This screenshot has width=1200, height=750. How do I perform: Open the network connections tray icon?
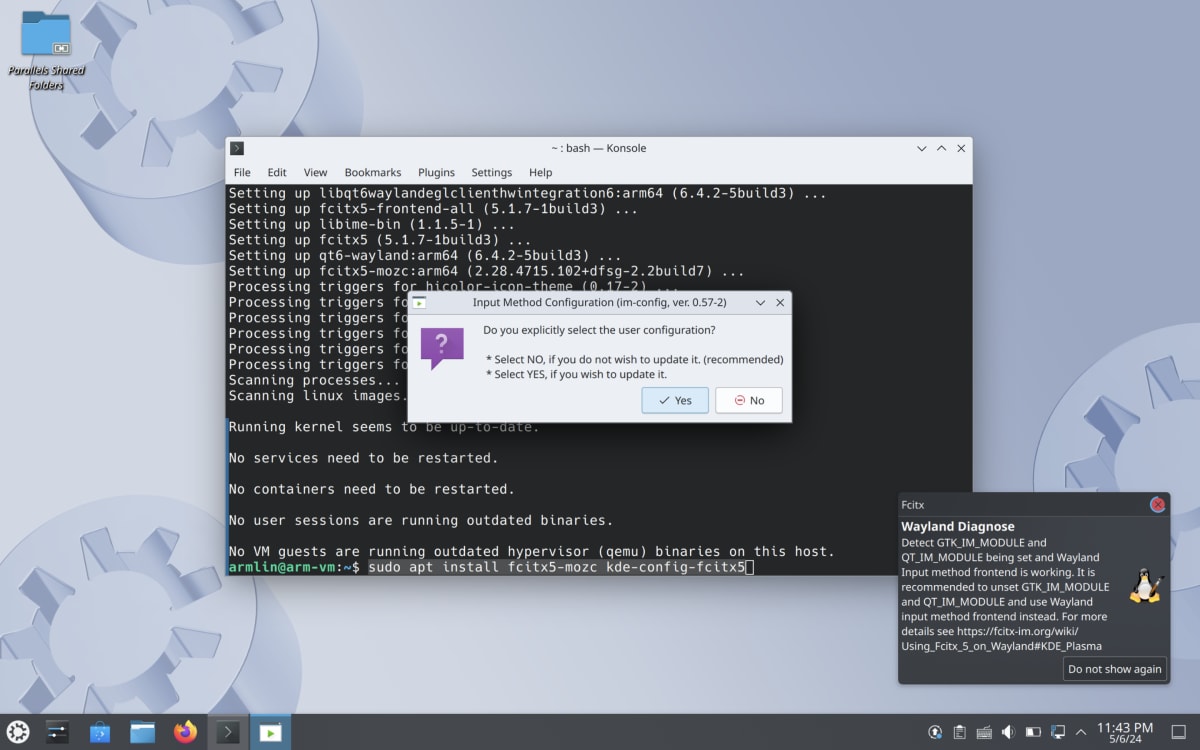[x=1057, y=733]
